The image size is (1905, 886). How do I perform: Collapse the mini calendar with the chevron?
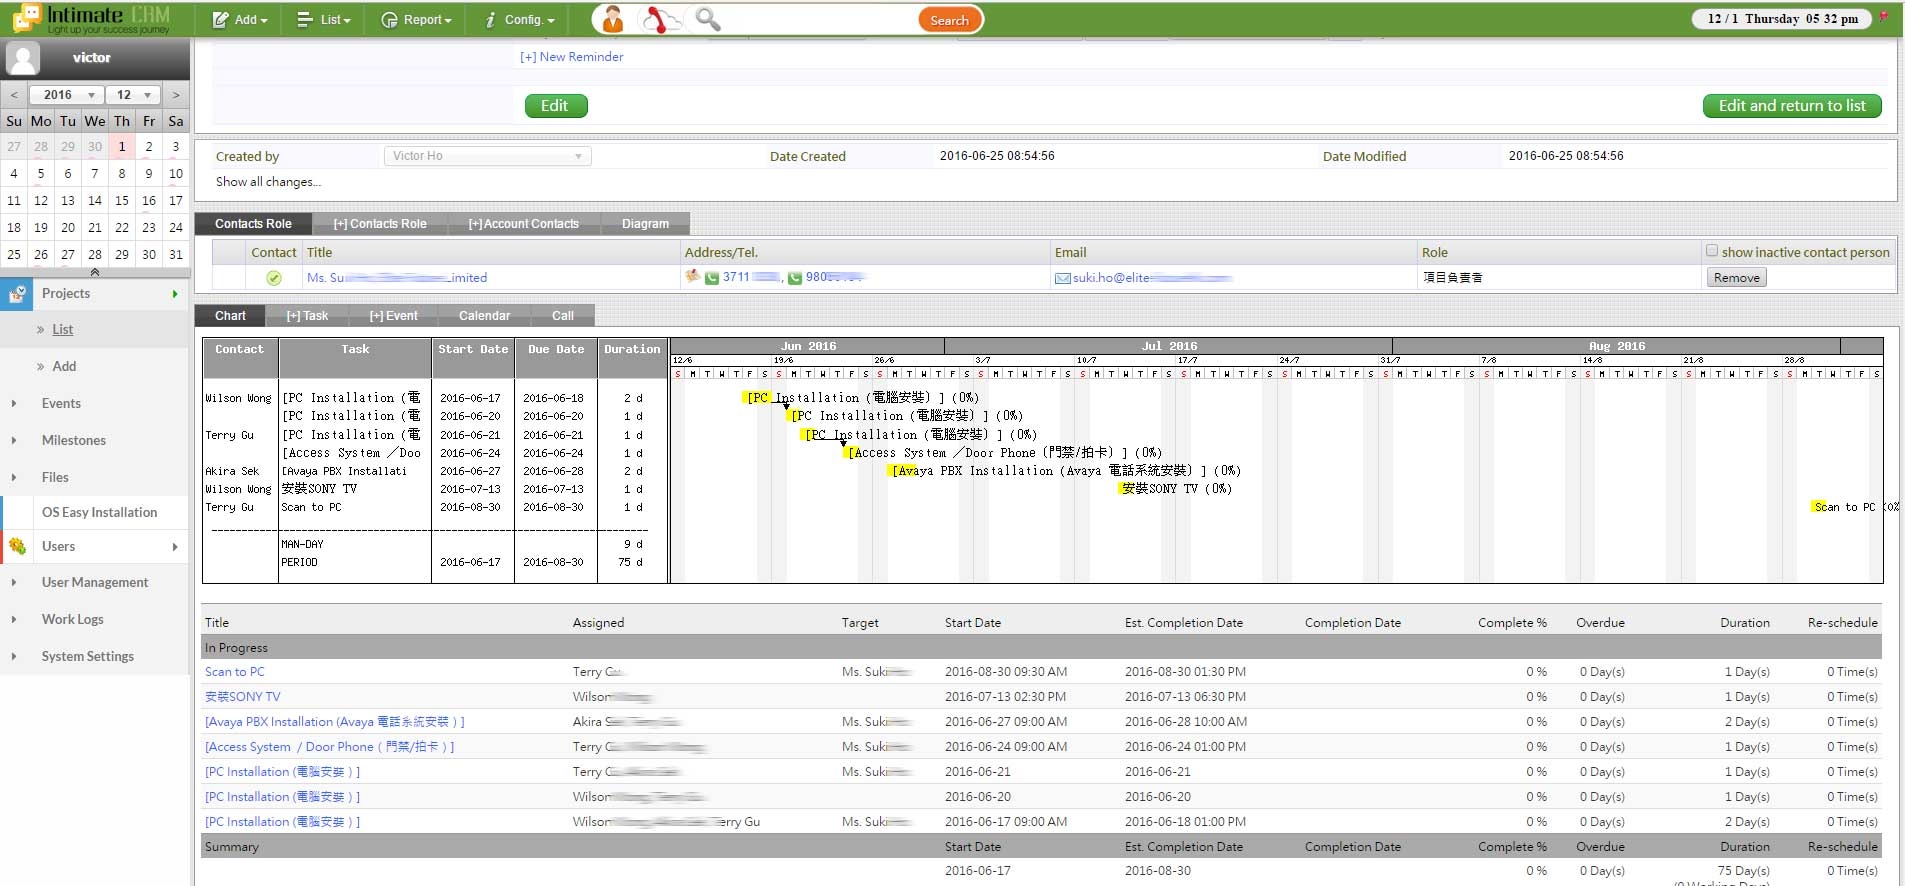[95, 272]
